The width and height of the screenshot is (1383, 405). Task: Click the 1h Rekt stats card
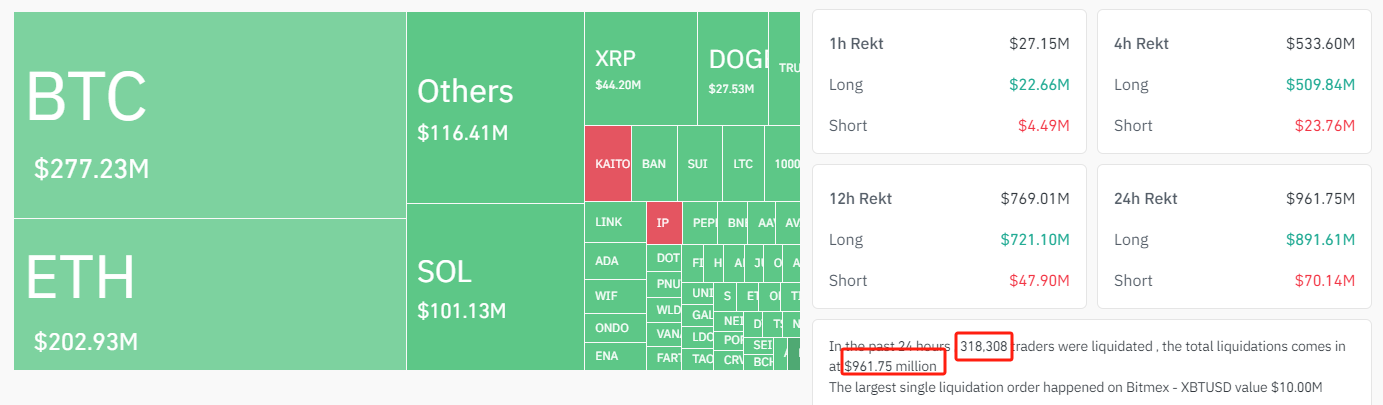[x=949, y=82]
